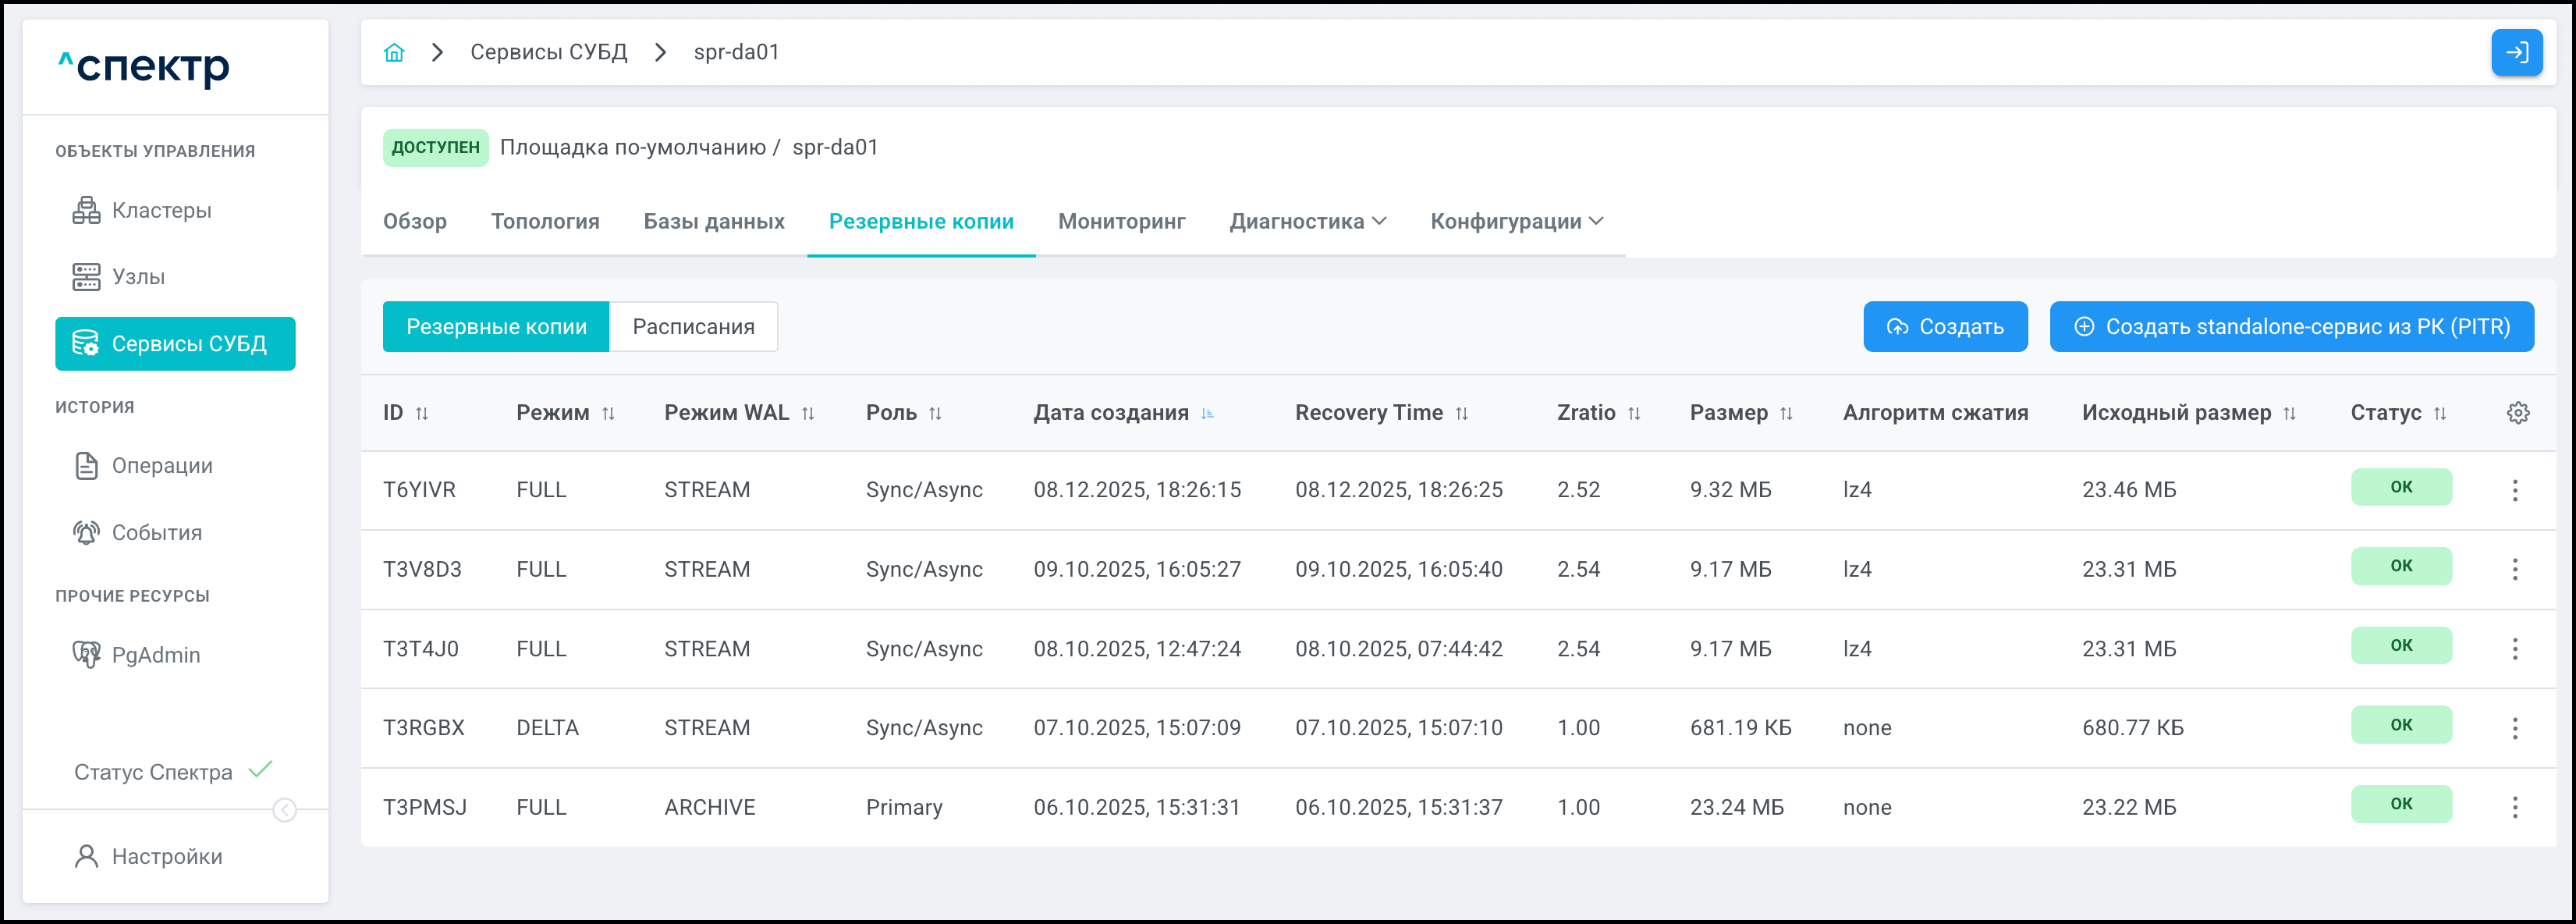The image size is (2576, 924).
Task: Open actions menu for backup T6YIVR
Action: [2515, 490]
